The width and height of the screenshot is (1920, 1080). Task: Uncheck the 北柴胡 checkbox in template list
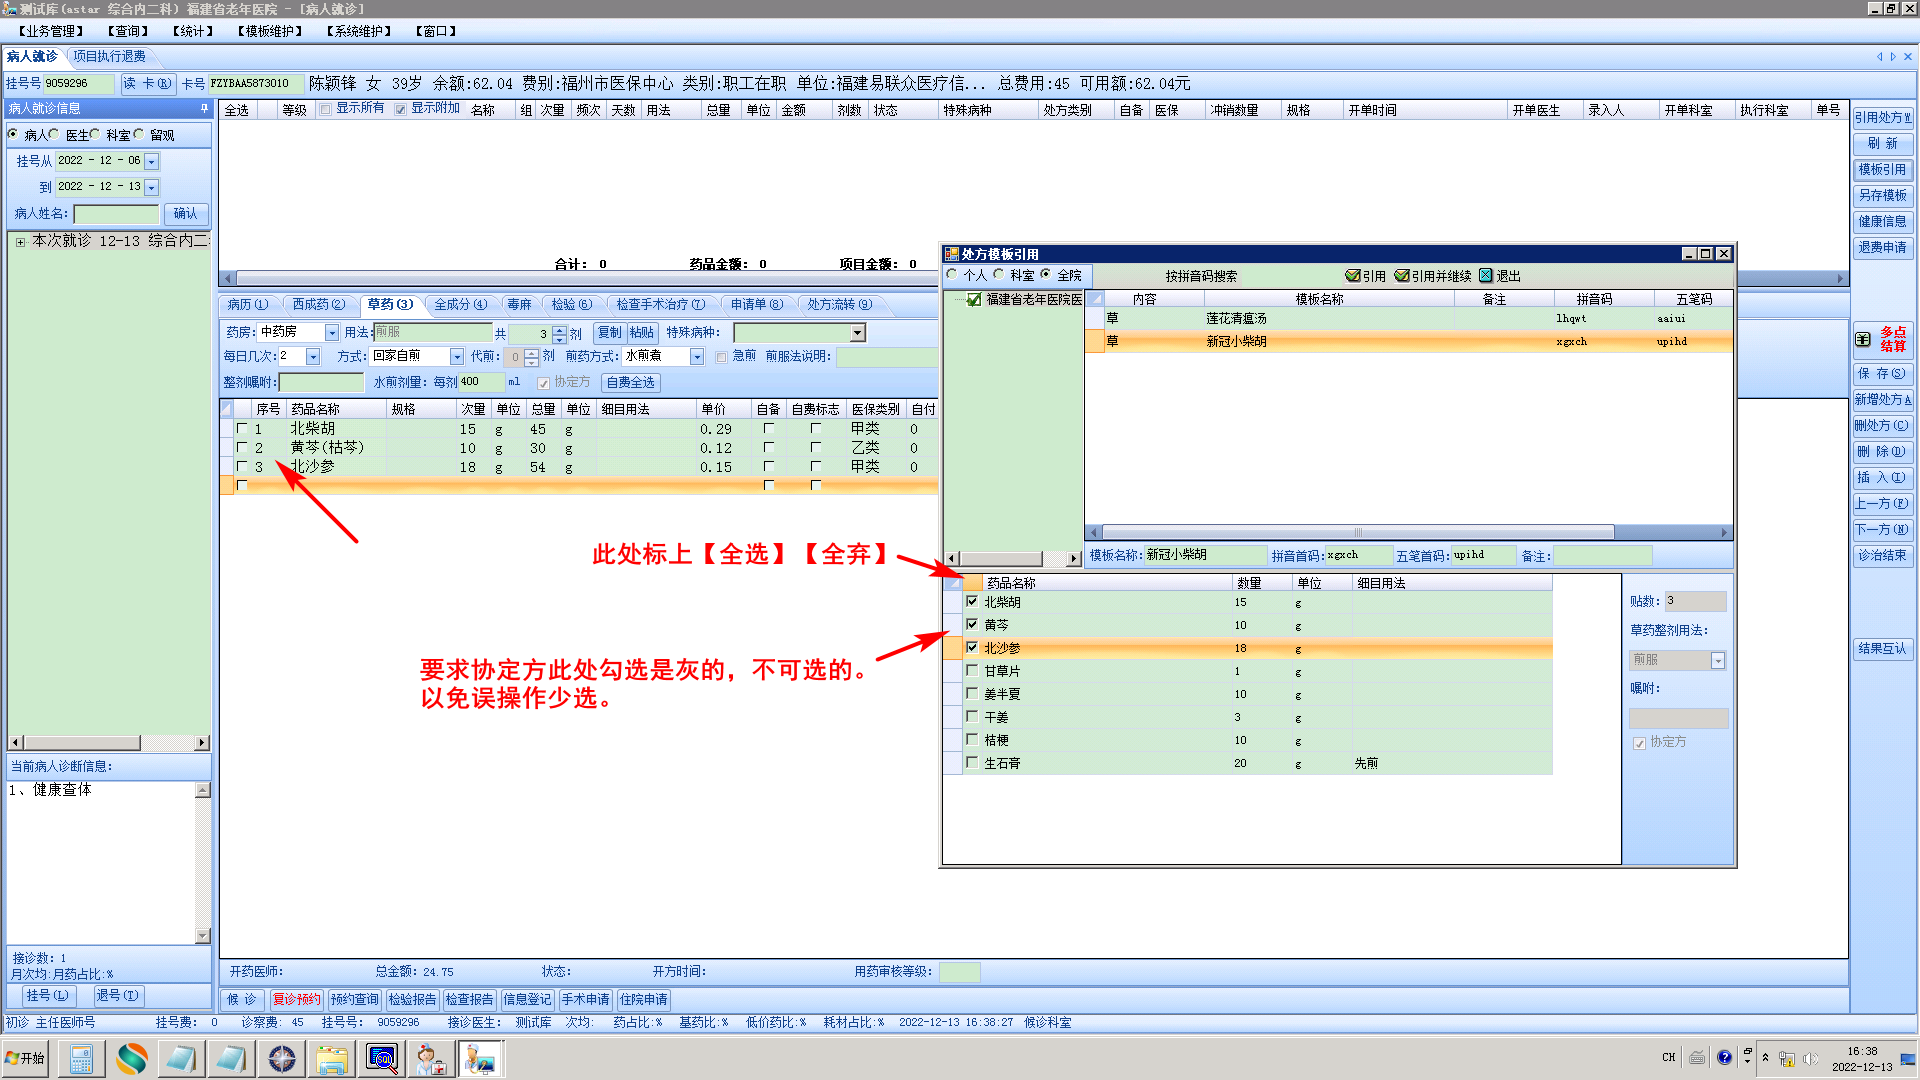972,602
